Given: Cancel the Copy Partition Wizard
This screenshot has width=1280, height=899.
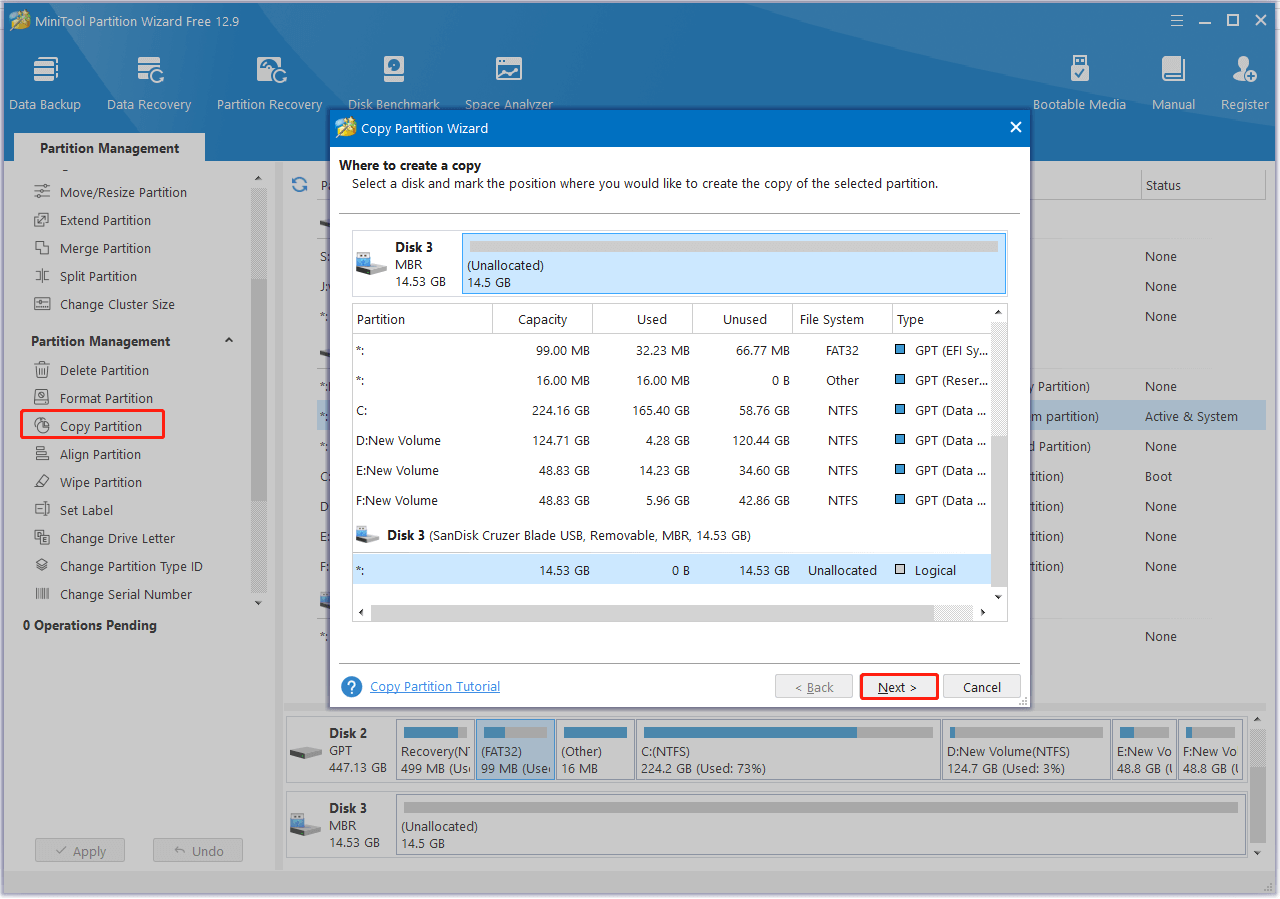Looking at the screenshot, I should [x=981, y=687].
